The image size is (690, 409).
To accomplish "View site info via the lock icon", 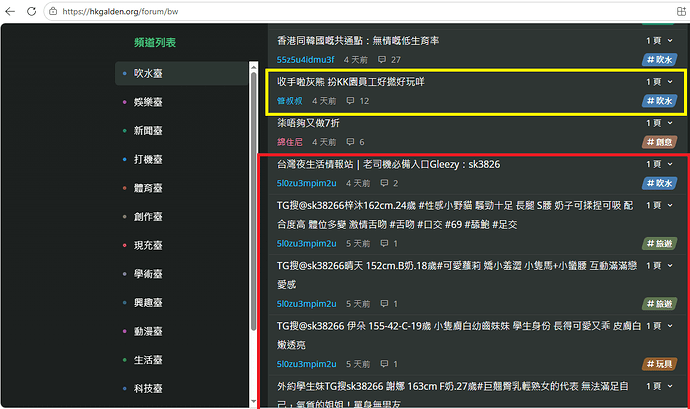I will pos(53,11).
